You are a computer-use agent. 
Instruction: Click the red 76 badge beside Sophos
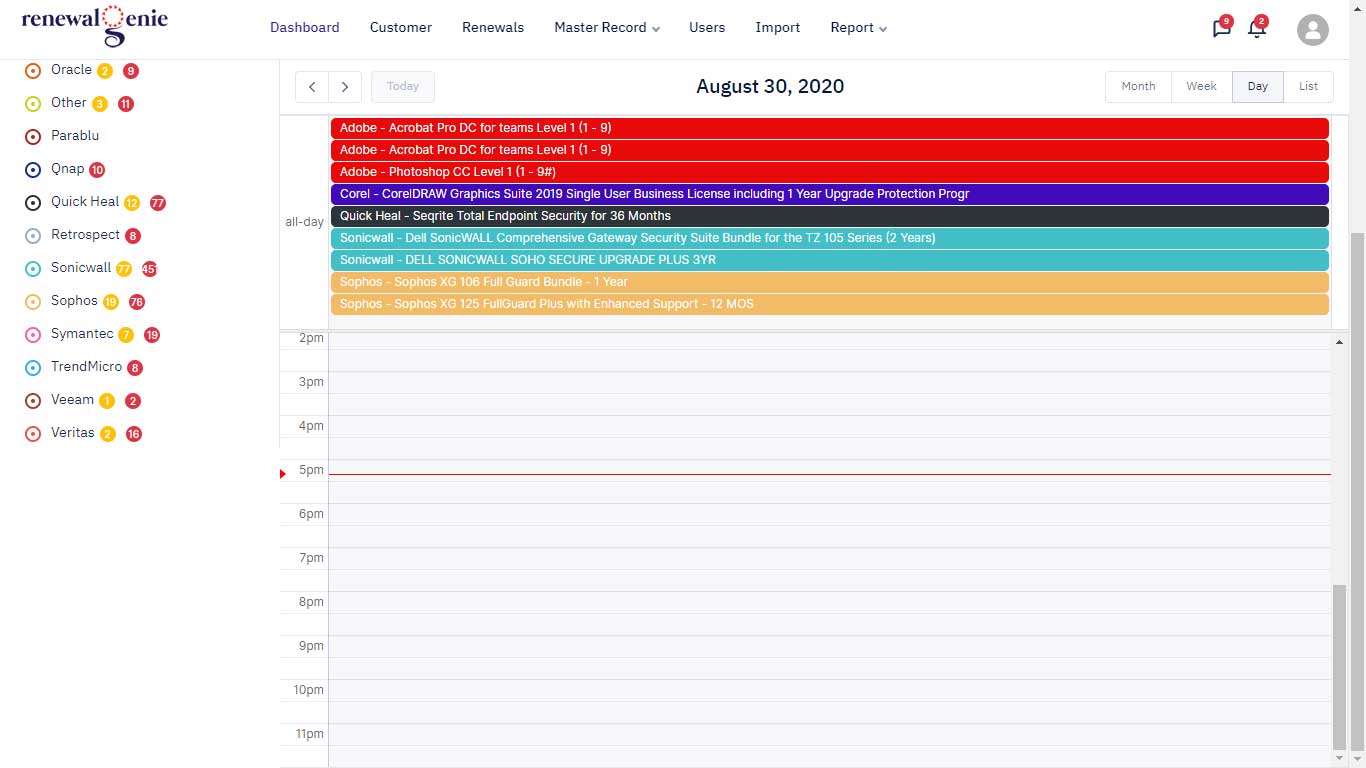[x=137, y=302]
